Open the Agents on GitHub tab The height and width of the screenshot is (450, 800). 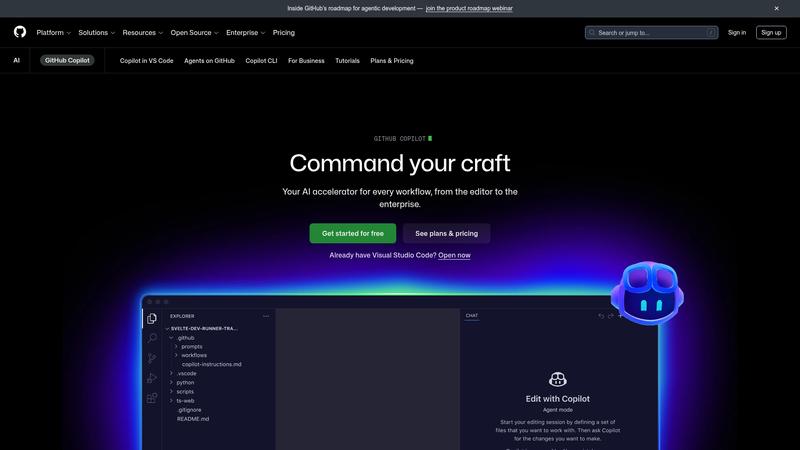click(209, 61)
